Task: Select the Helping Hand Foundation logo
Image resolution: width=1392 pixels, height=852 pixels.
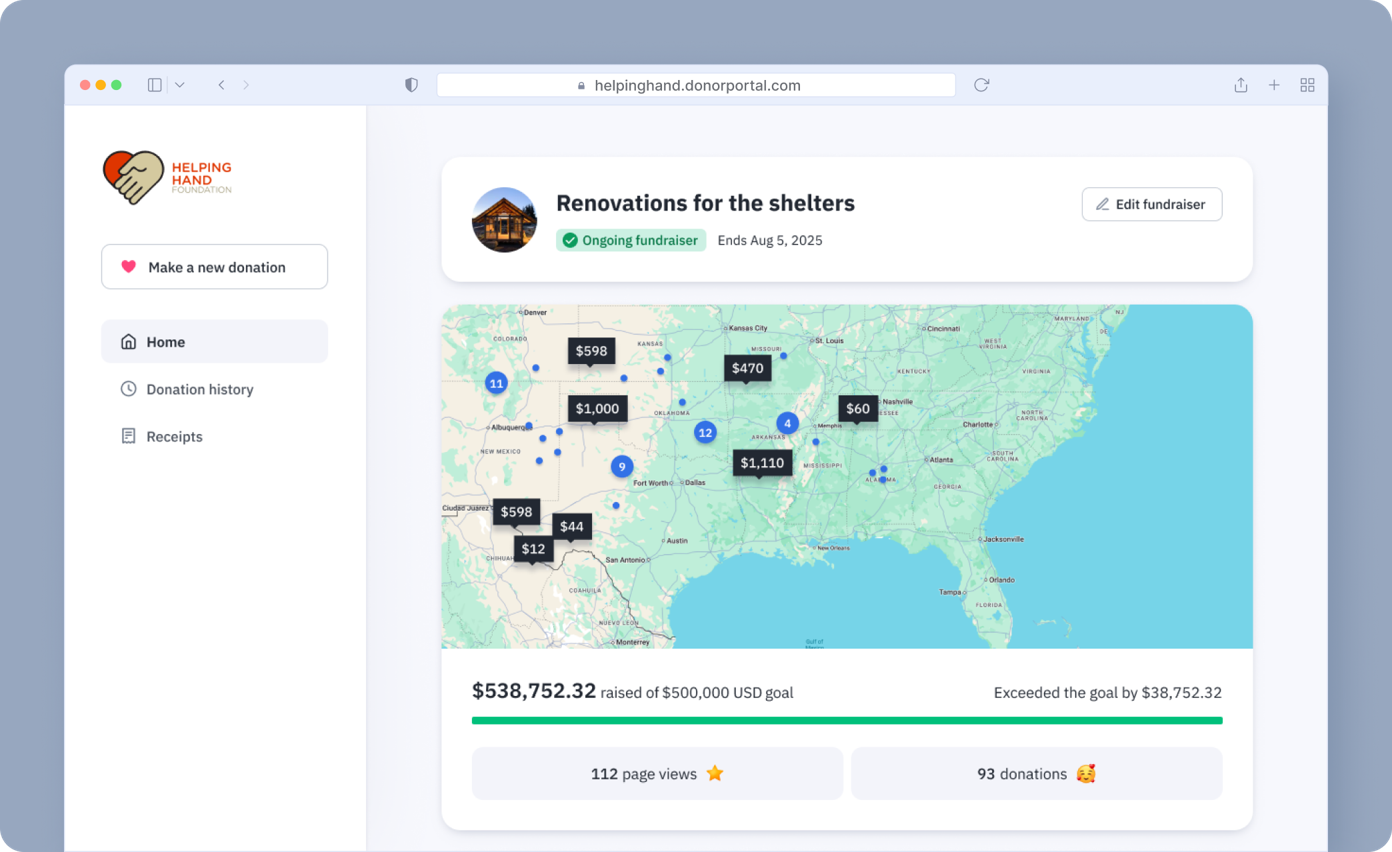Action: tap(166, 177)
